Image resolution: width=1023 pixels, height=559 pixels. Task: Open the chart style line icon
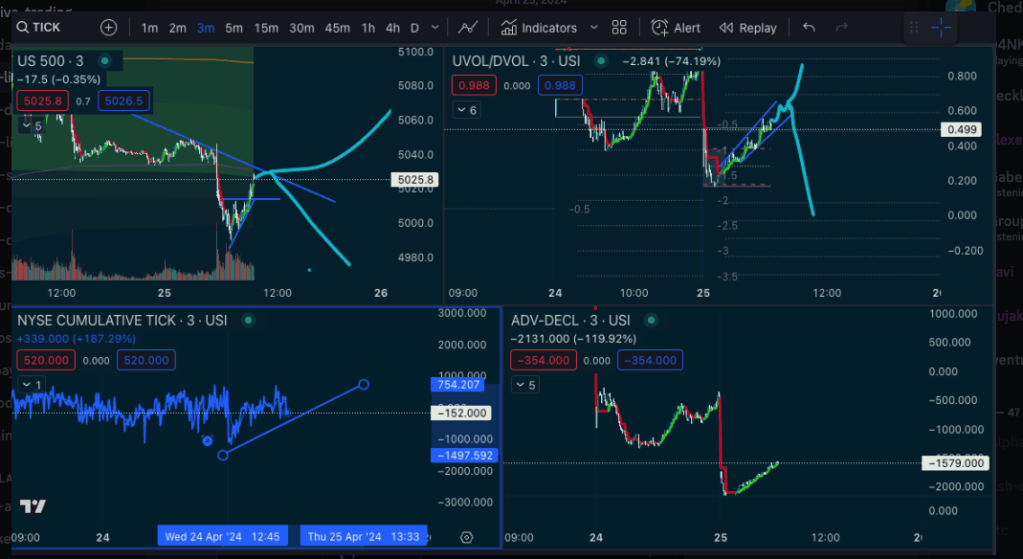(x=467, y=28)
